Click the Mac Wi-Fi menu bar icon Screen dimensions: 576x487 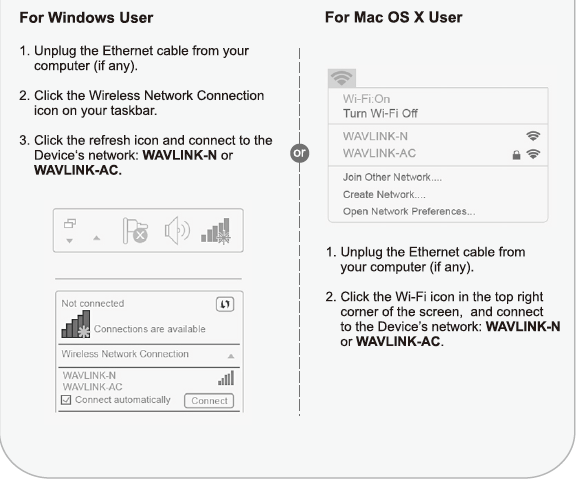pos(342,78)
